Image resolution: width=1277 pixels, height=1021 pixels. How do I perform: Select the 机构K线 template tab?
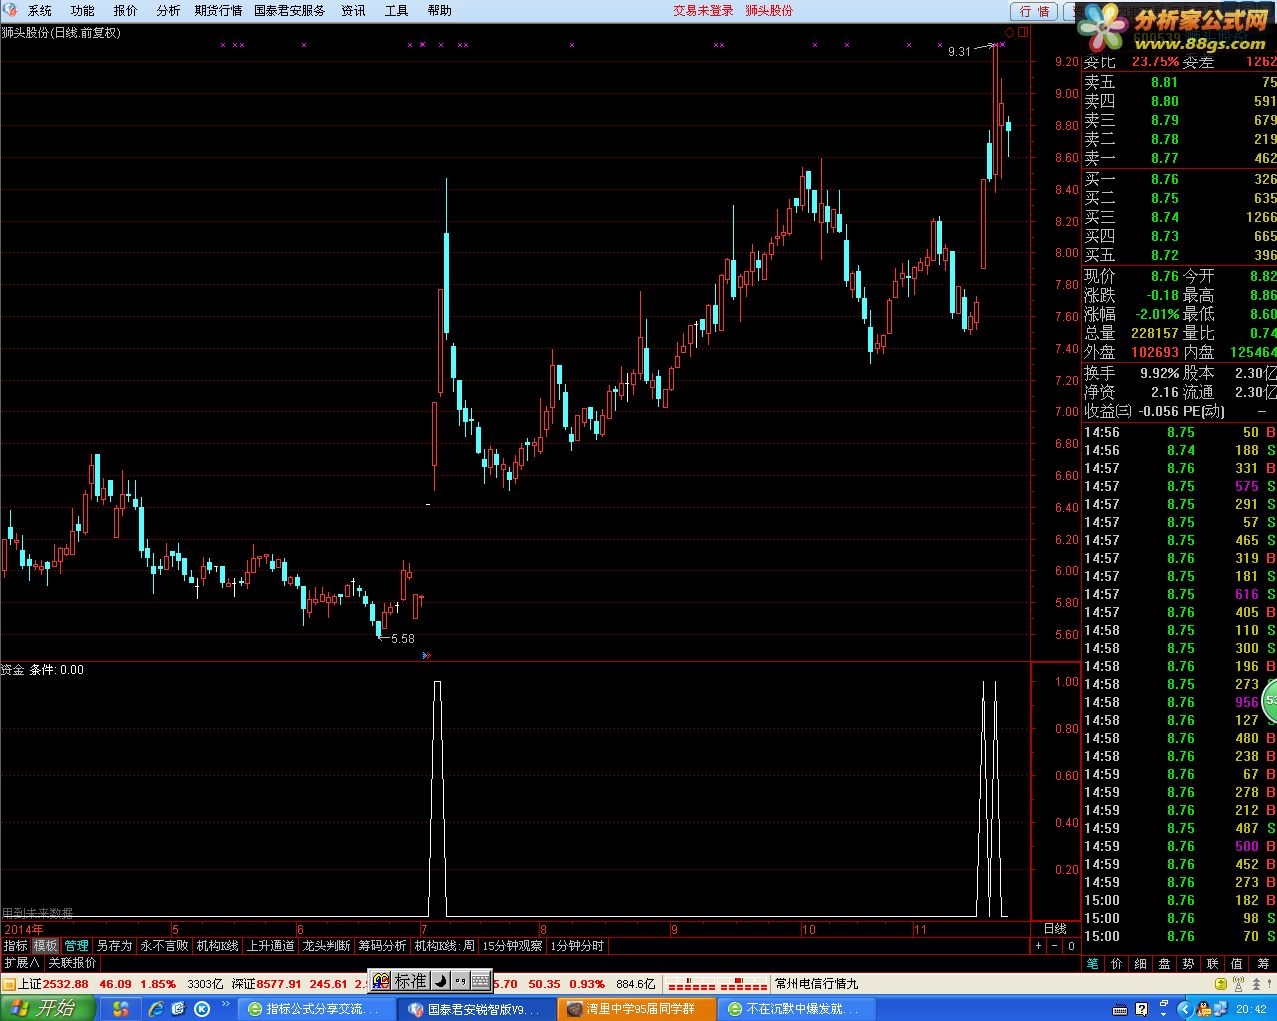[217, 945]
